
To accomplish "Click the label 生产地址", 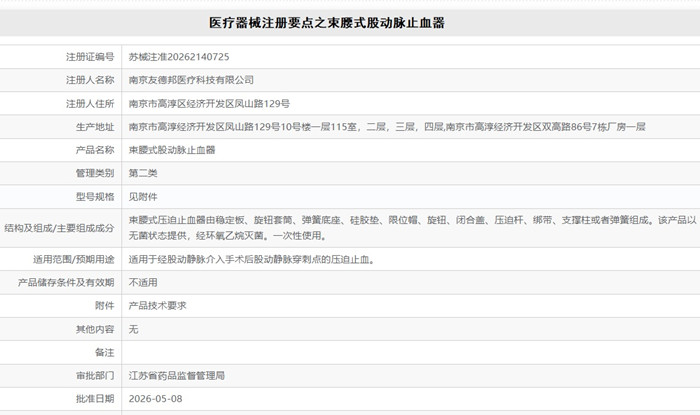I will coord(95,127).
